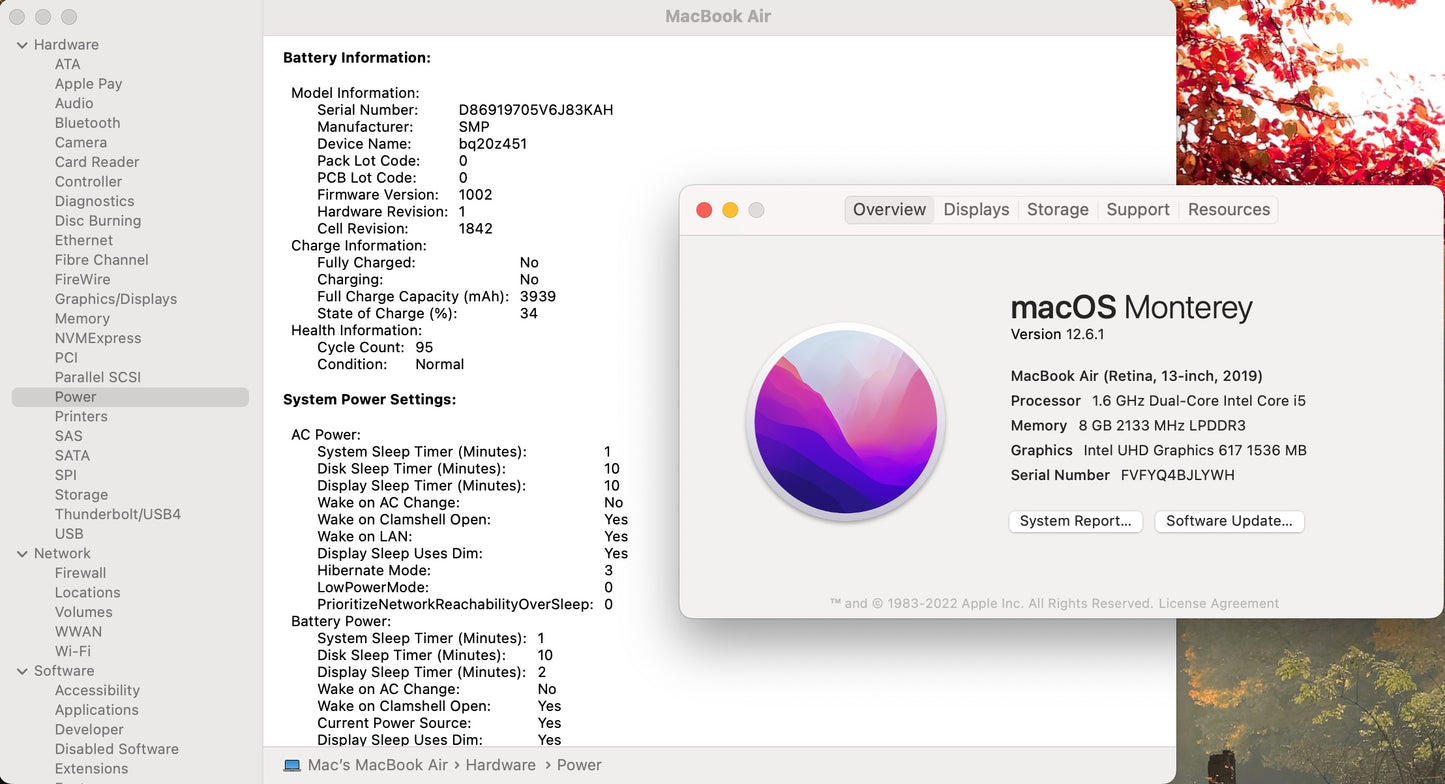Image resolution: width=1445 pixels, height=784 pixels.
Task: Open the Storage tab
Action: [1057, 210]
